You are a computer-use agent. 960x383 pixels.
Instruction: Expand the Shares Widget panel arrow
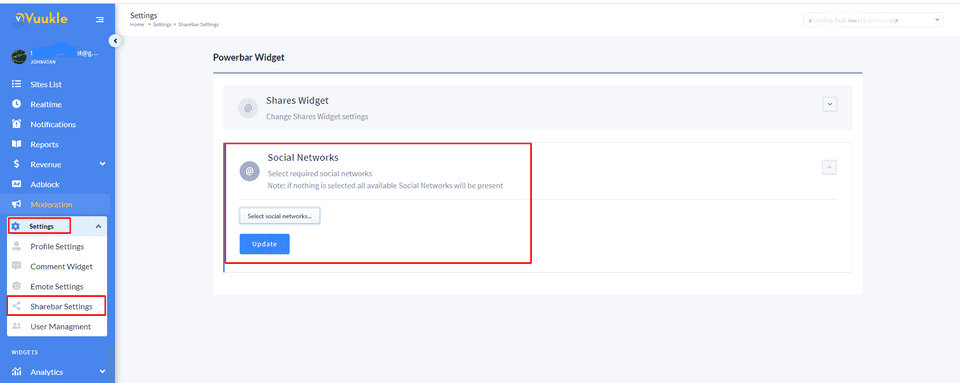click(830, 104)
